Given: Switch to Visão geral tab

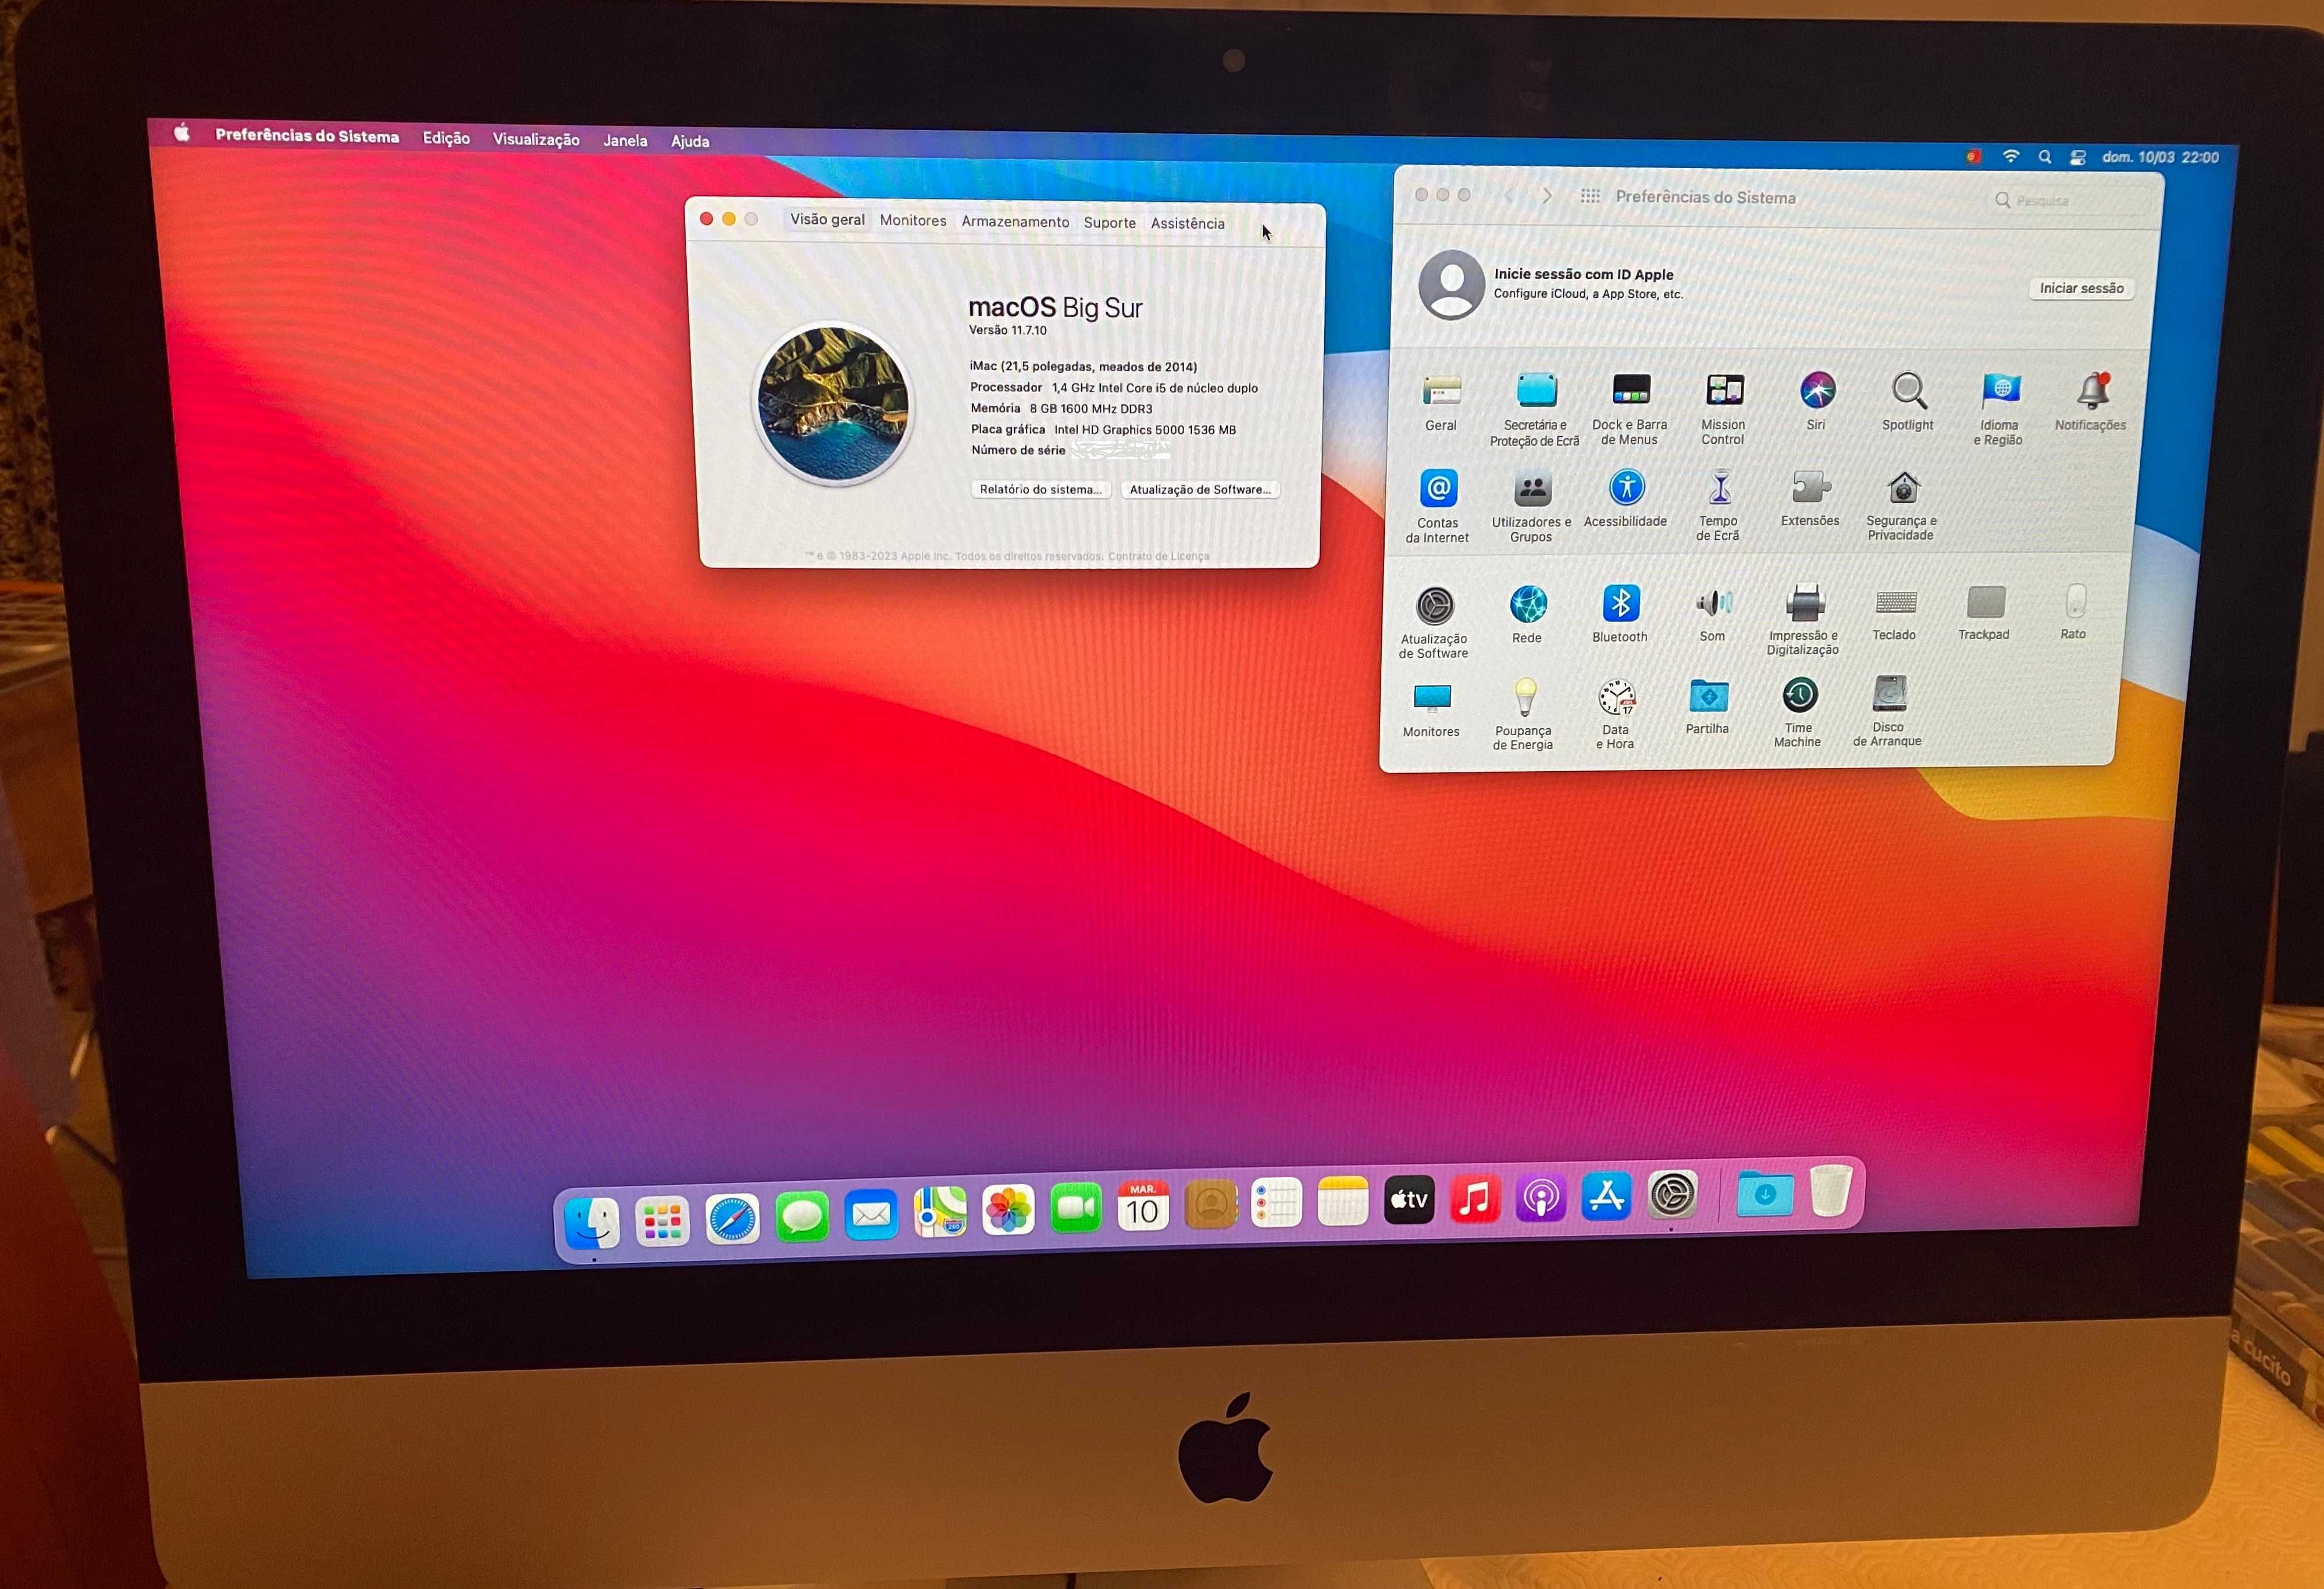Looking at the screenshot, I should (827, 219).
